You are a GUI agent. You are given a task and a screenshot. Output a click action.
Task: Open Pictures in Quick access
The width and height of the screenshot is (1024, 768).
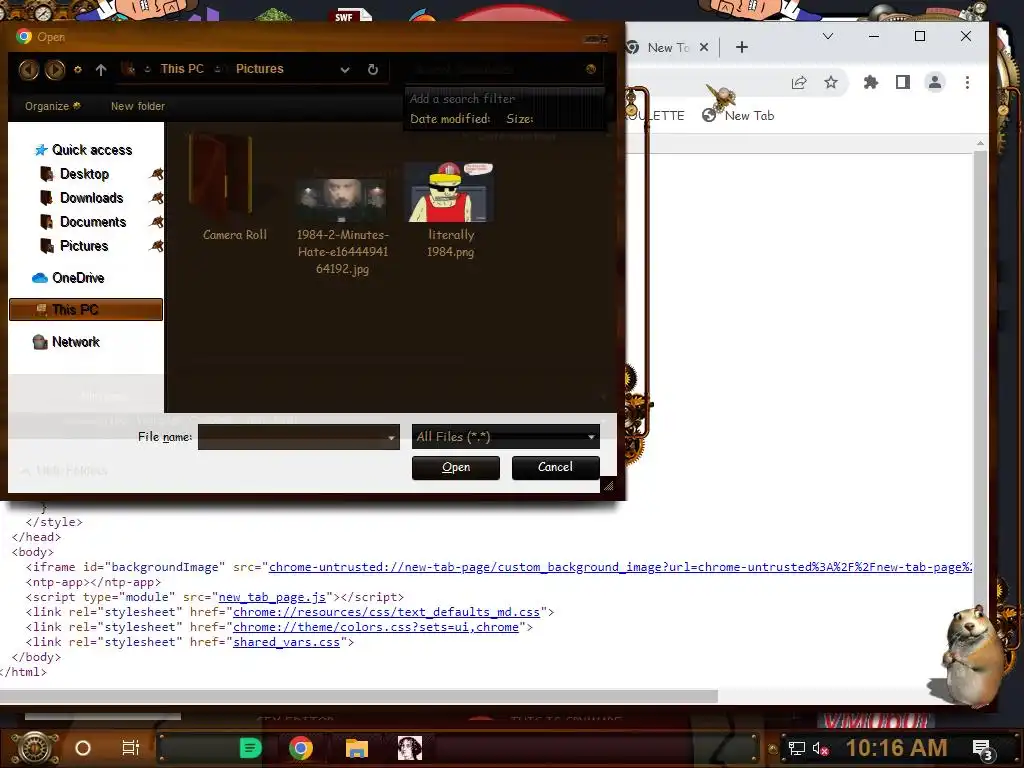click(74, 246)
